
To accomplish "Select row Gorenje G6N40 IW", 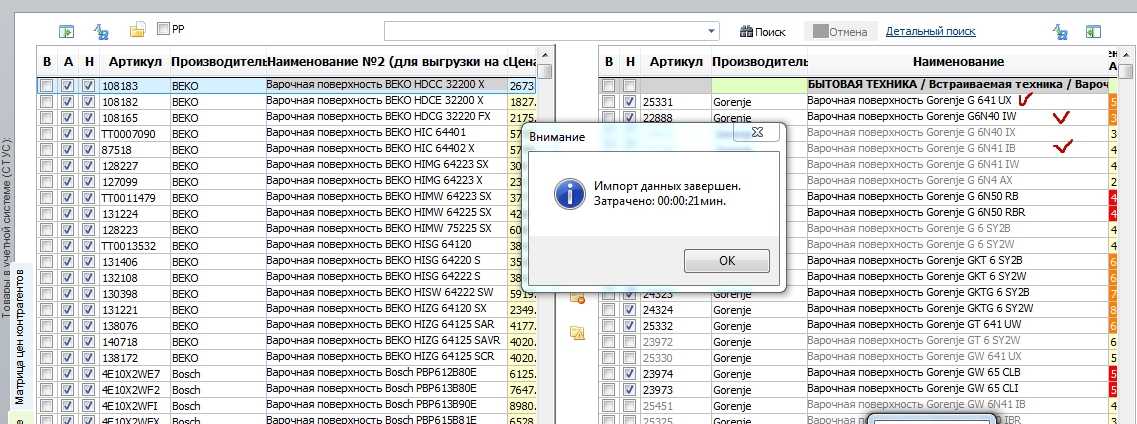I will pyautogui.click(x=859, y=117).
